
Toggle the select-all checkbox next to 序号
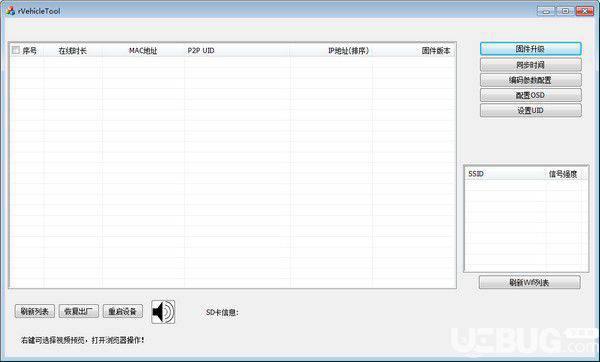(x=16, y=50)
